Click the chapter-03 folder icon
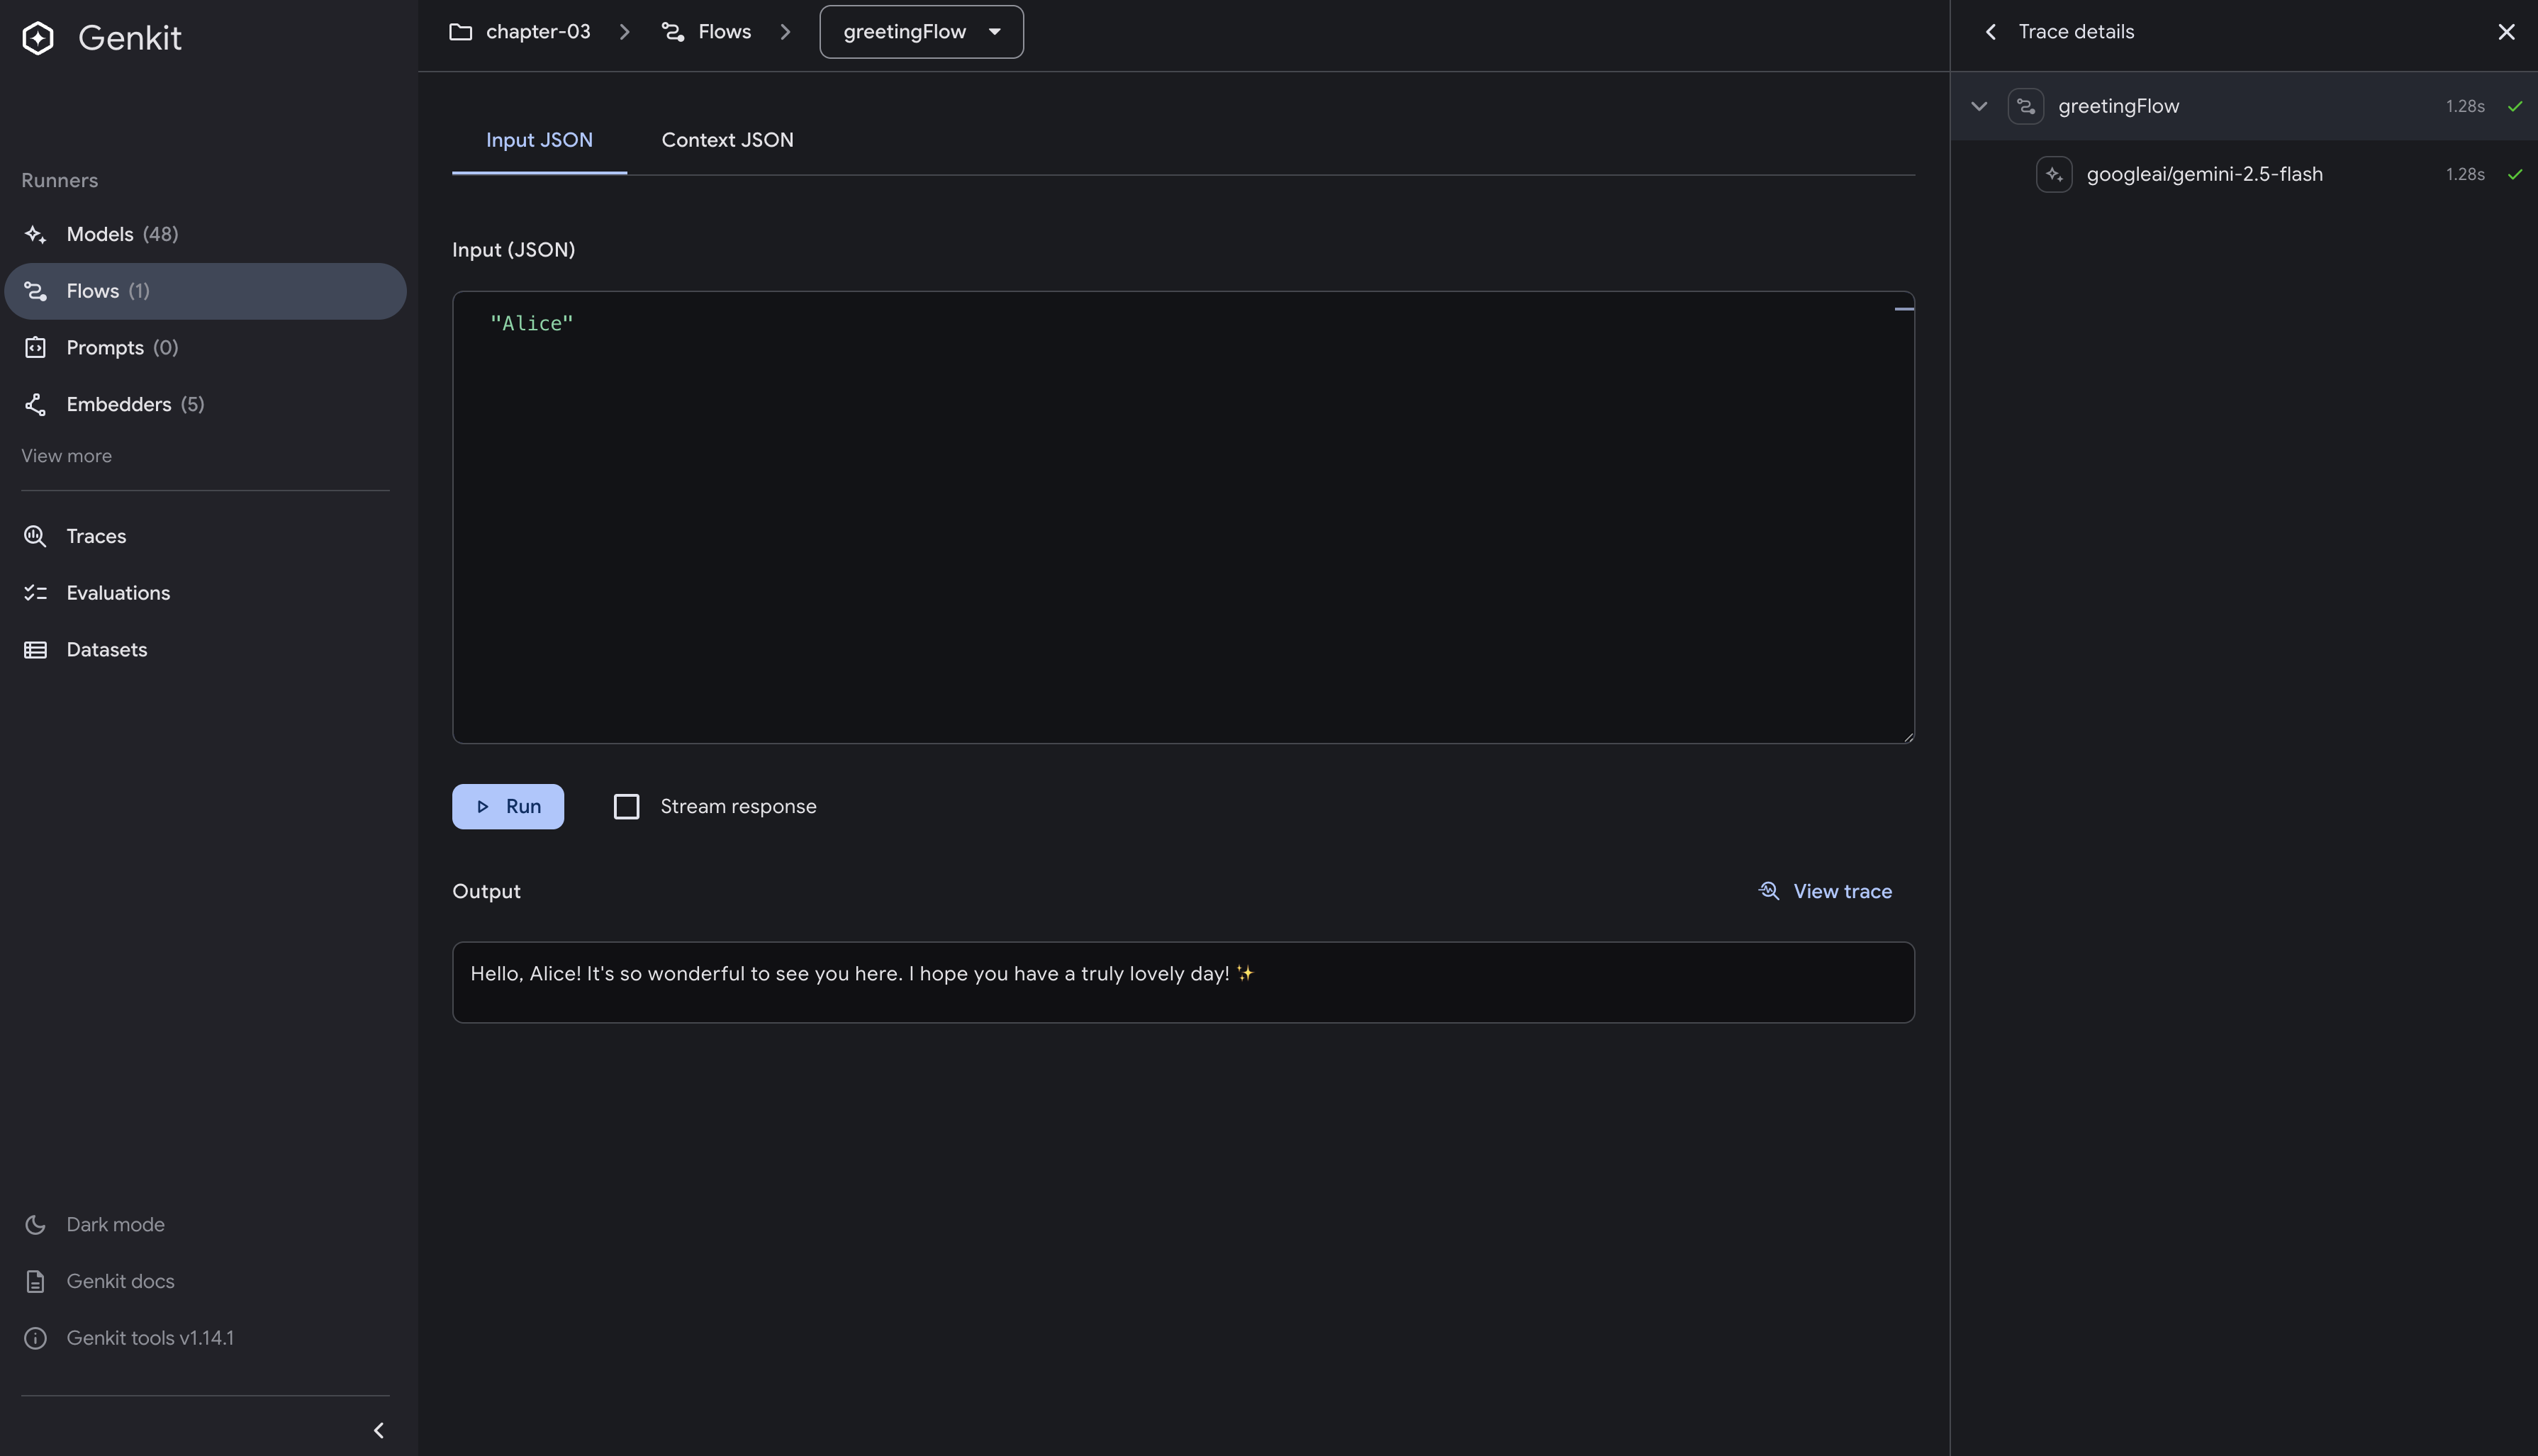The width and height of the screenshot is (2538, 1456). click(x=460, y=32)
